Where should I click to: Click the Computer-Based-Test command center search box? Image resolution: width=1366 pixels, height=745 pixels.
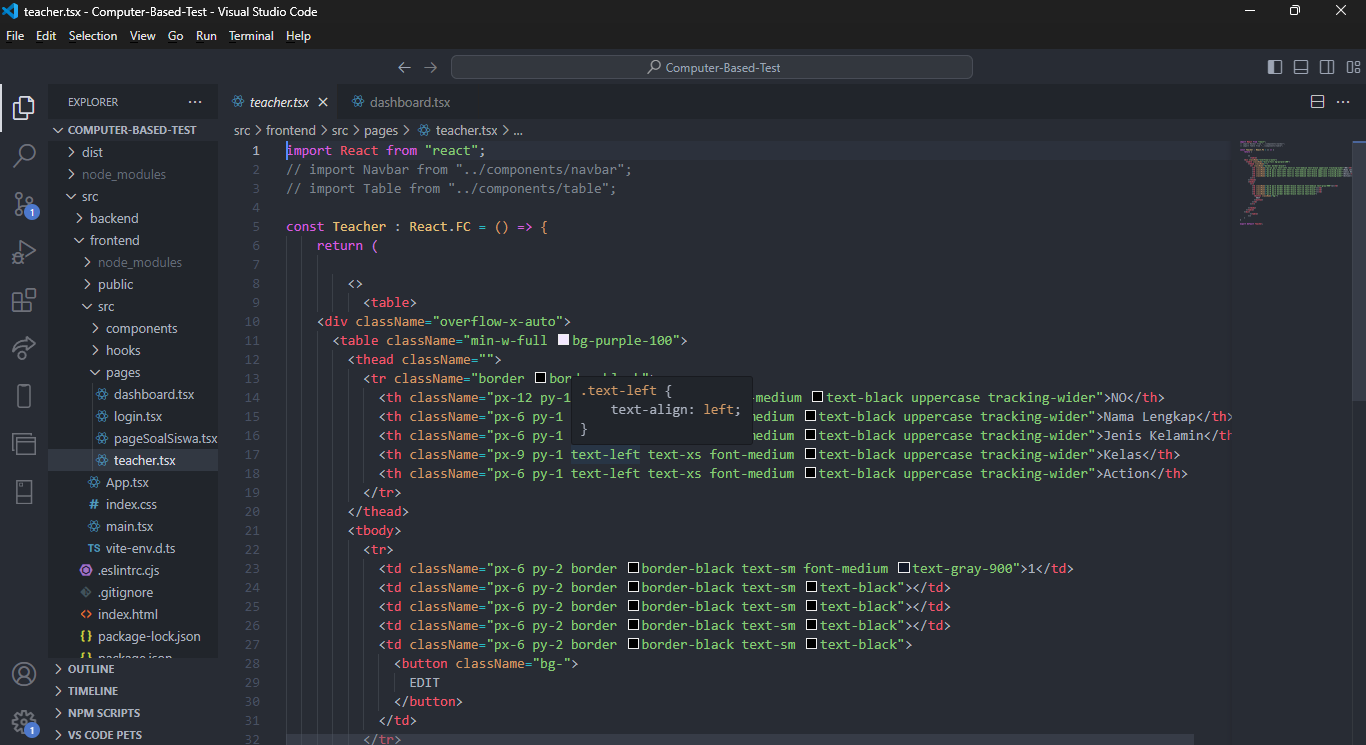pos(711,67)
